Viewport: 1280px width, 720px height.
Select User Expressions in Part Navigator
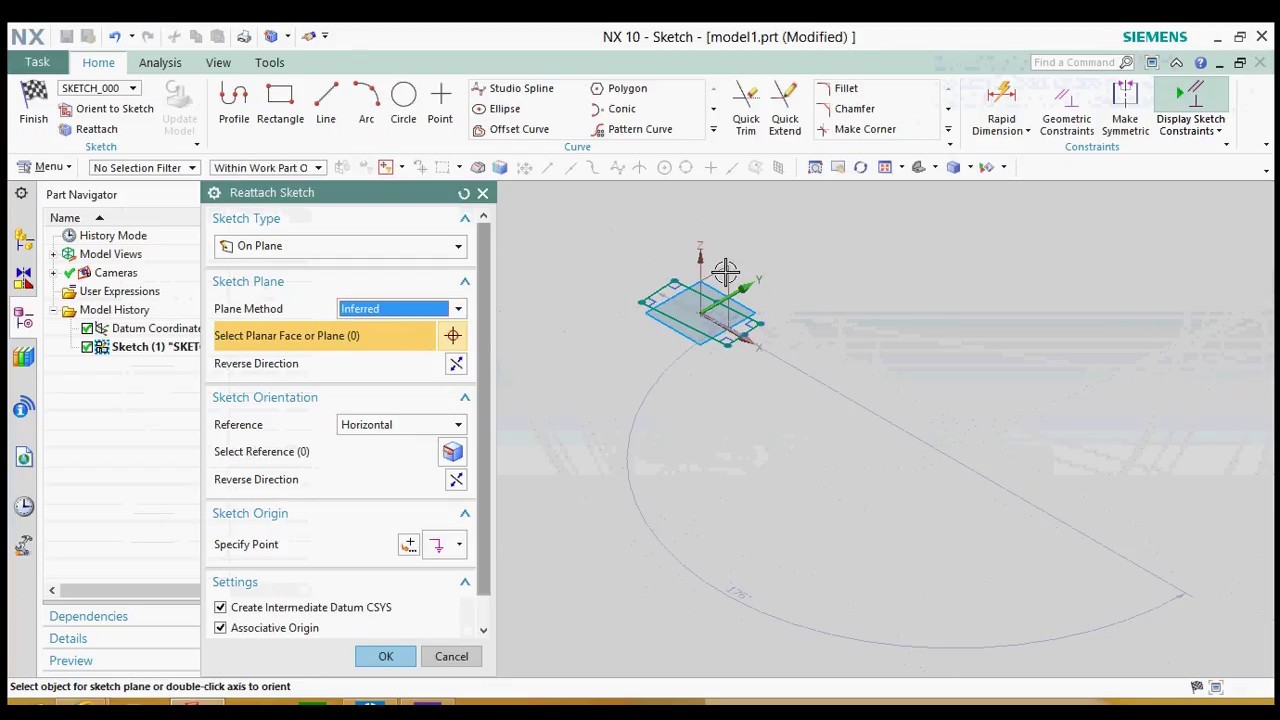point(119,292)
